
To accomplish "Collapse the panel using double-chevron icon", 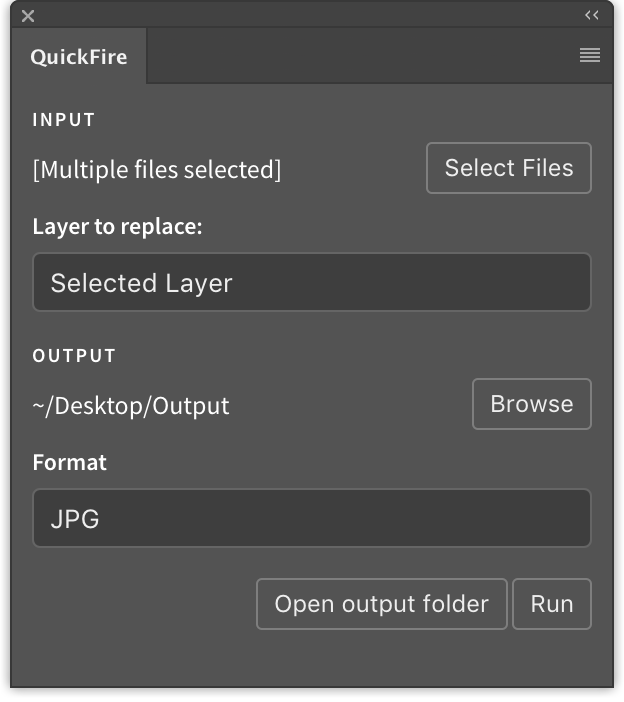I will pos(591,15).
